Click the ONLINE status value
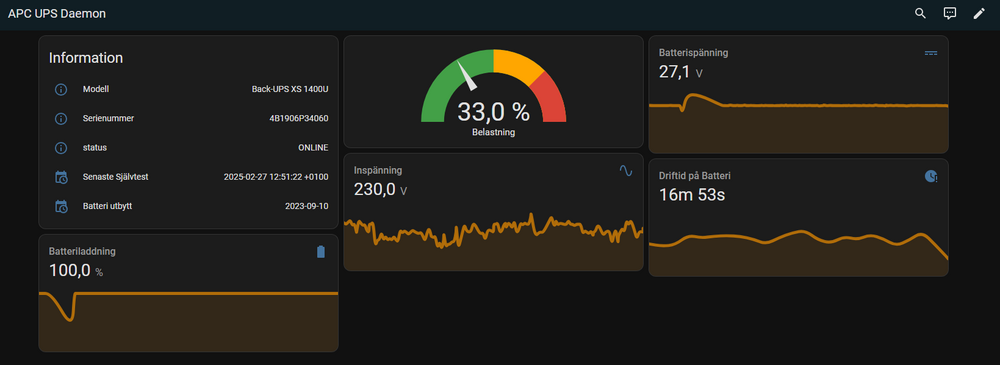Image resolution: width=1000 pixels, height=365 pixels. (x=313, y=148)
